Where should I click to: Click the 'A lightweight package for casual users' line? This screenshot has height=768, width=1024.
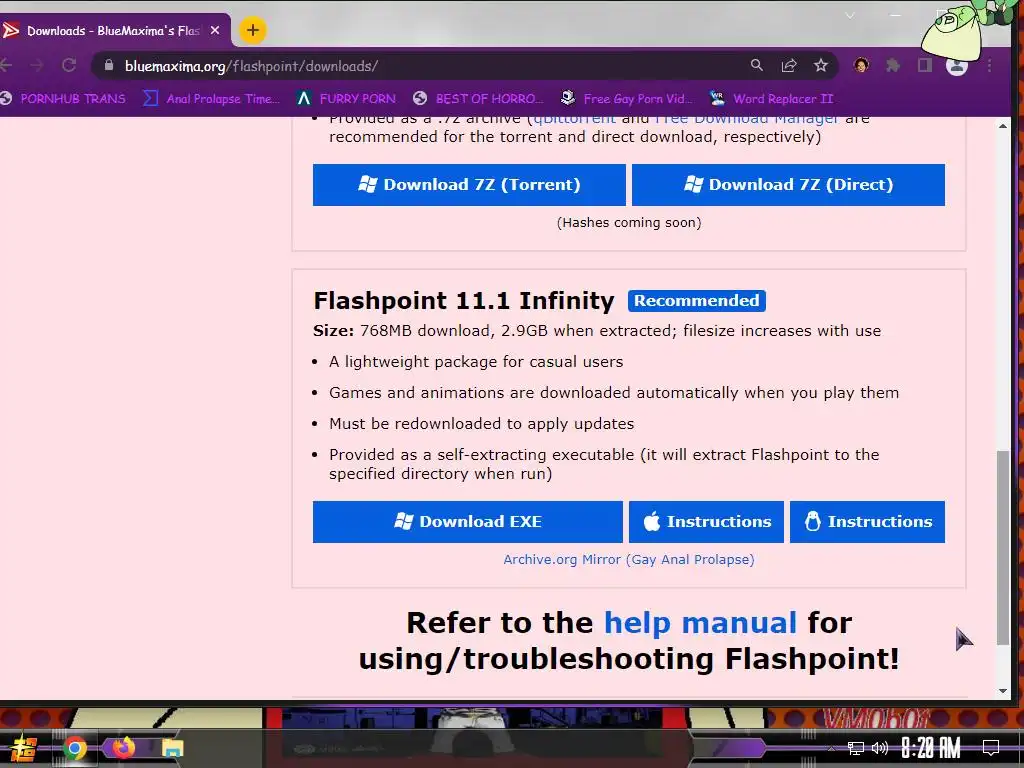476,362
